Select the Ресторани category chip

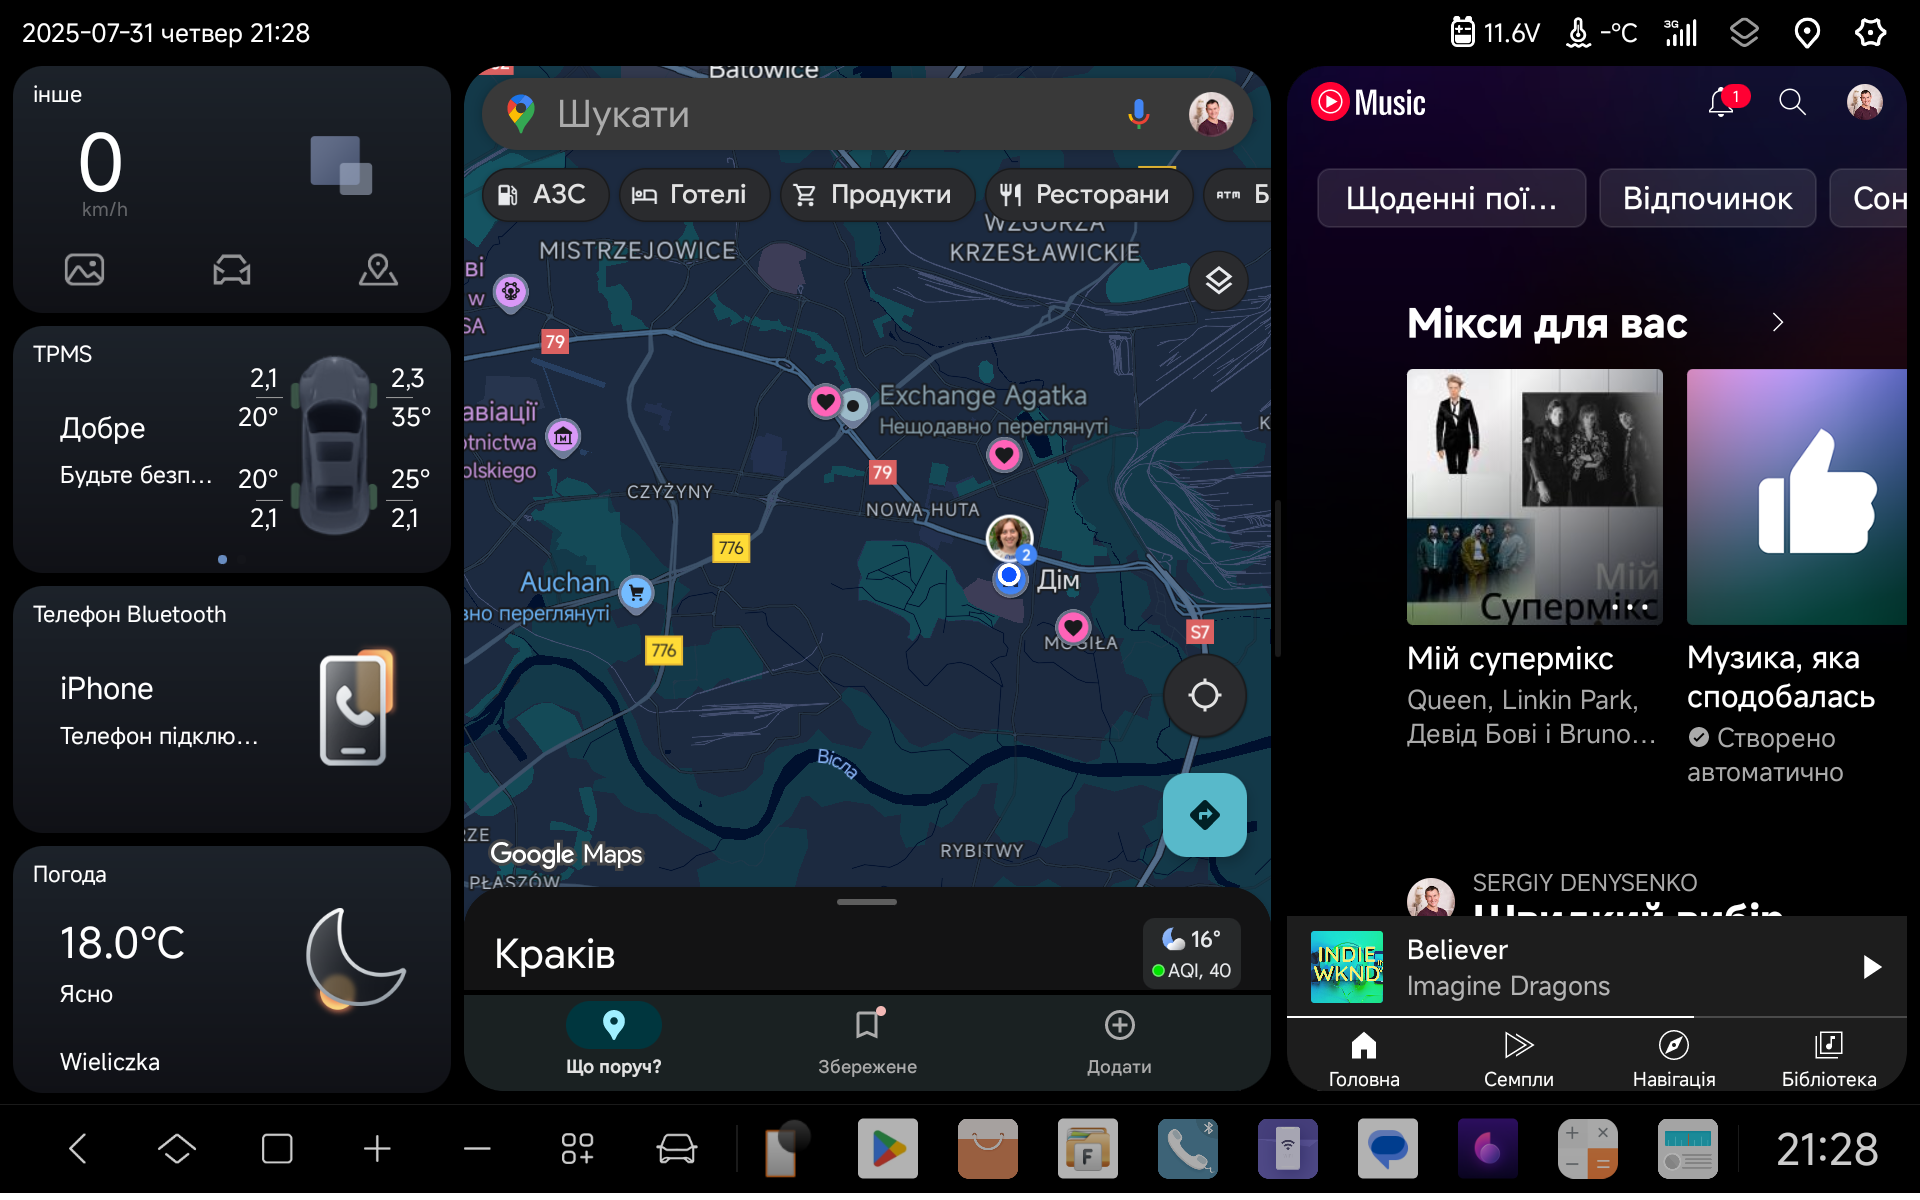1088,194
